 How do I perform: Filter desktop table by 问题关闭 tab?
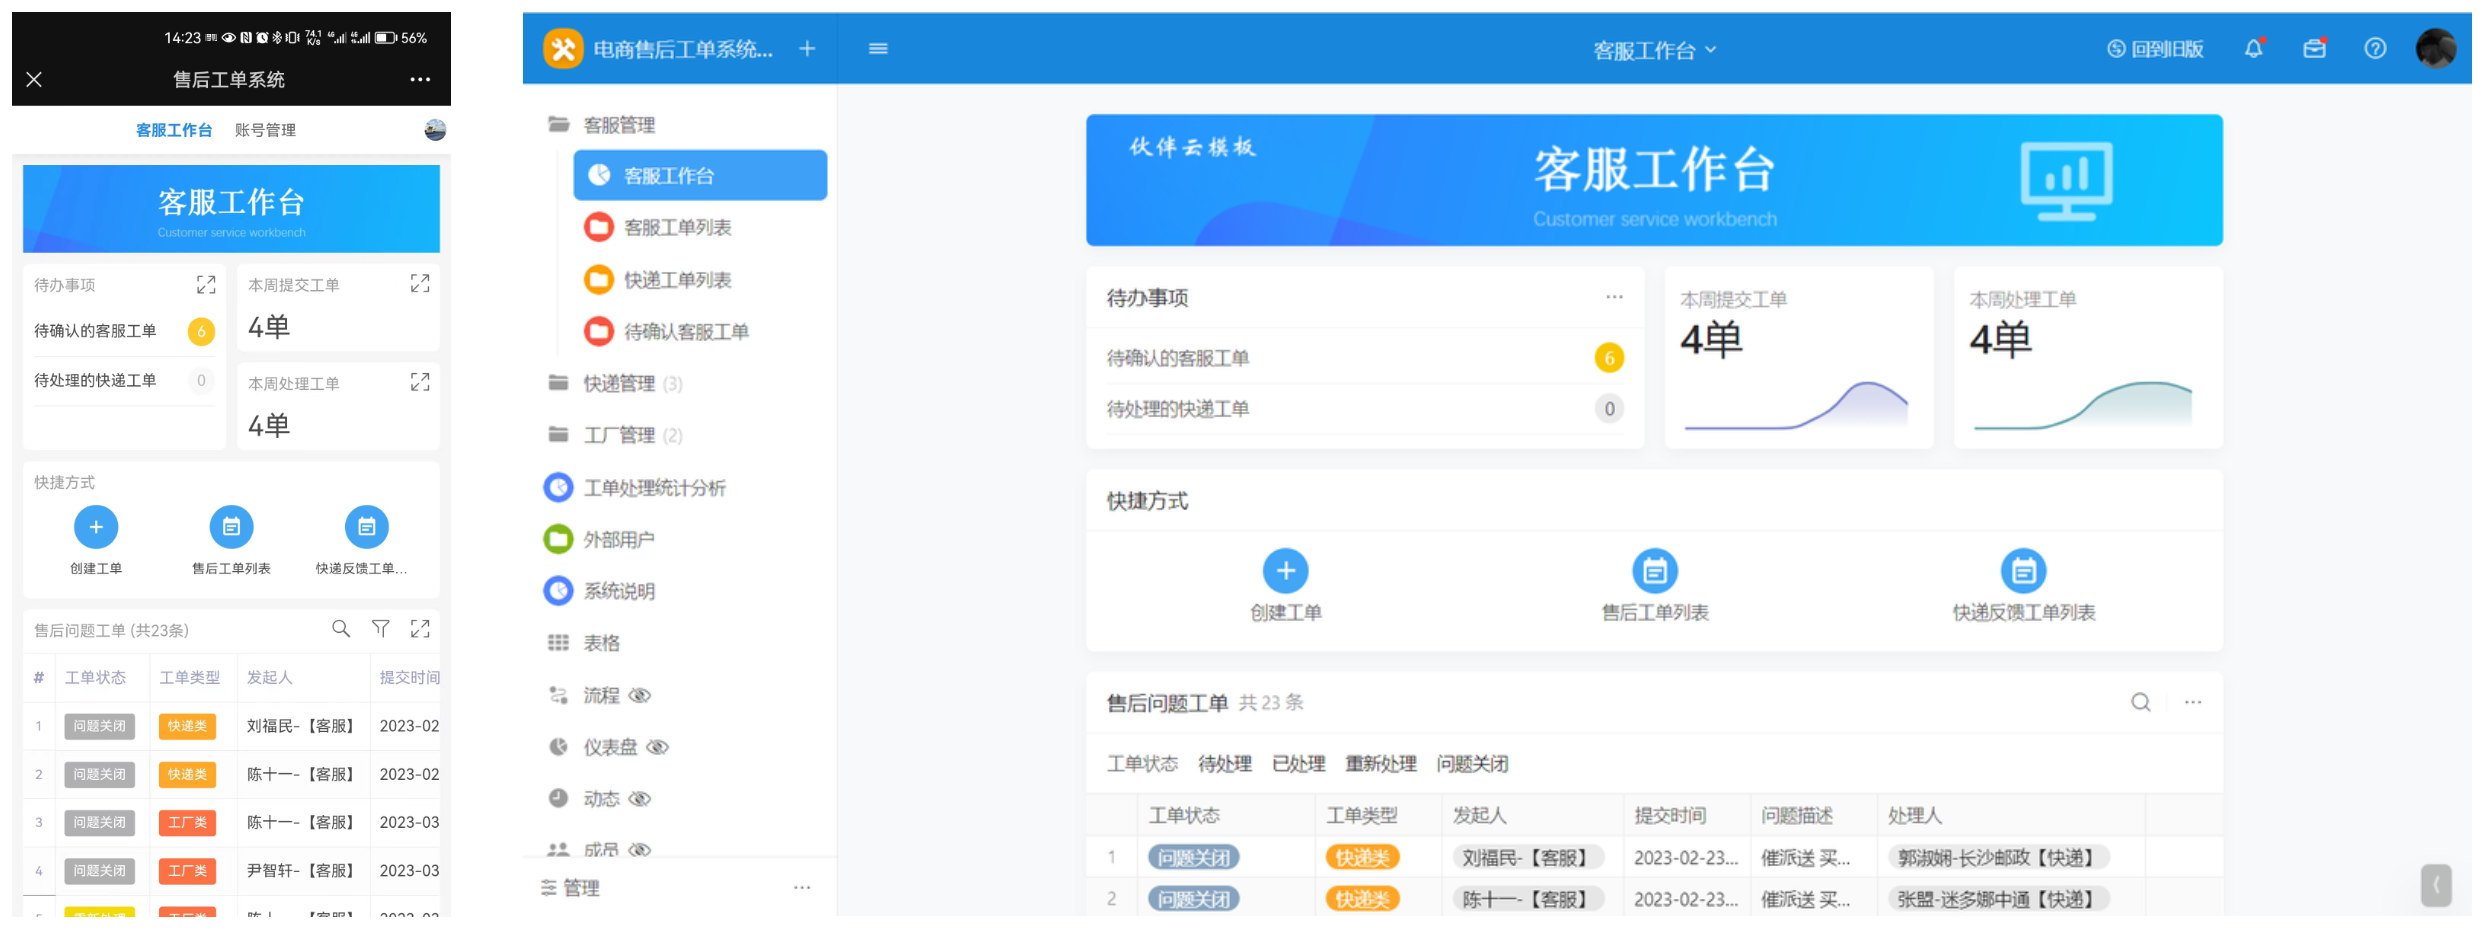1472,764
